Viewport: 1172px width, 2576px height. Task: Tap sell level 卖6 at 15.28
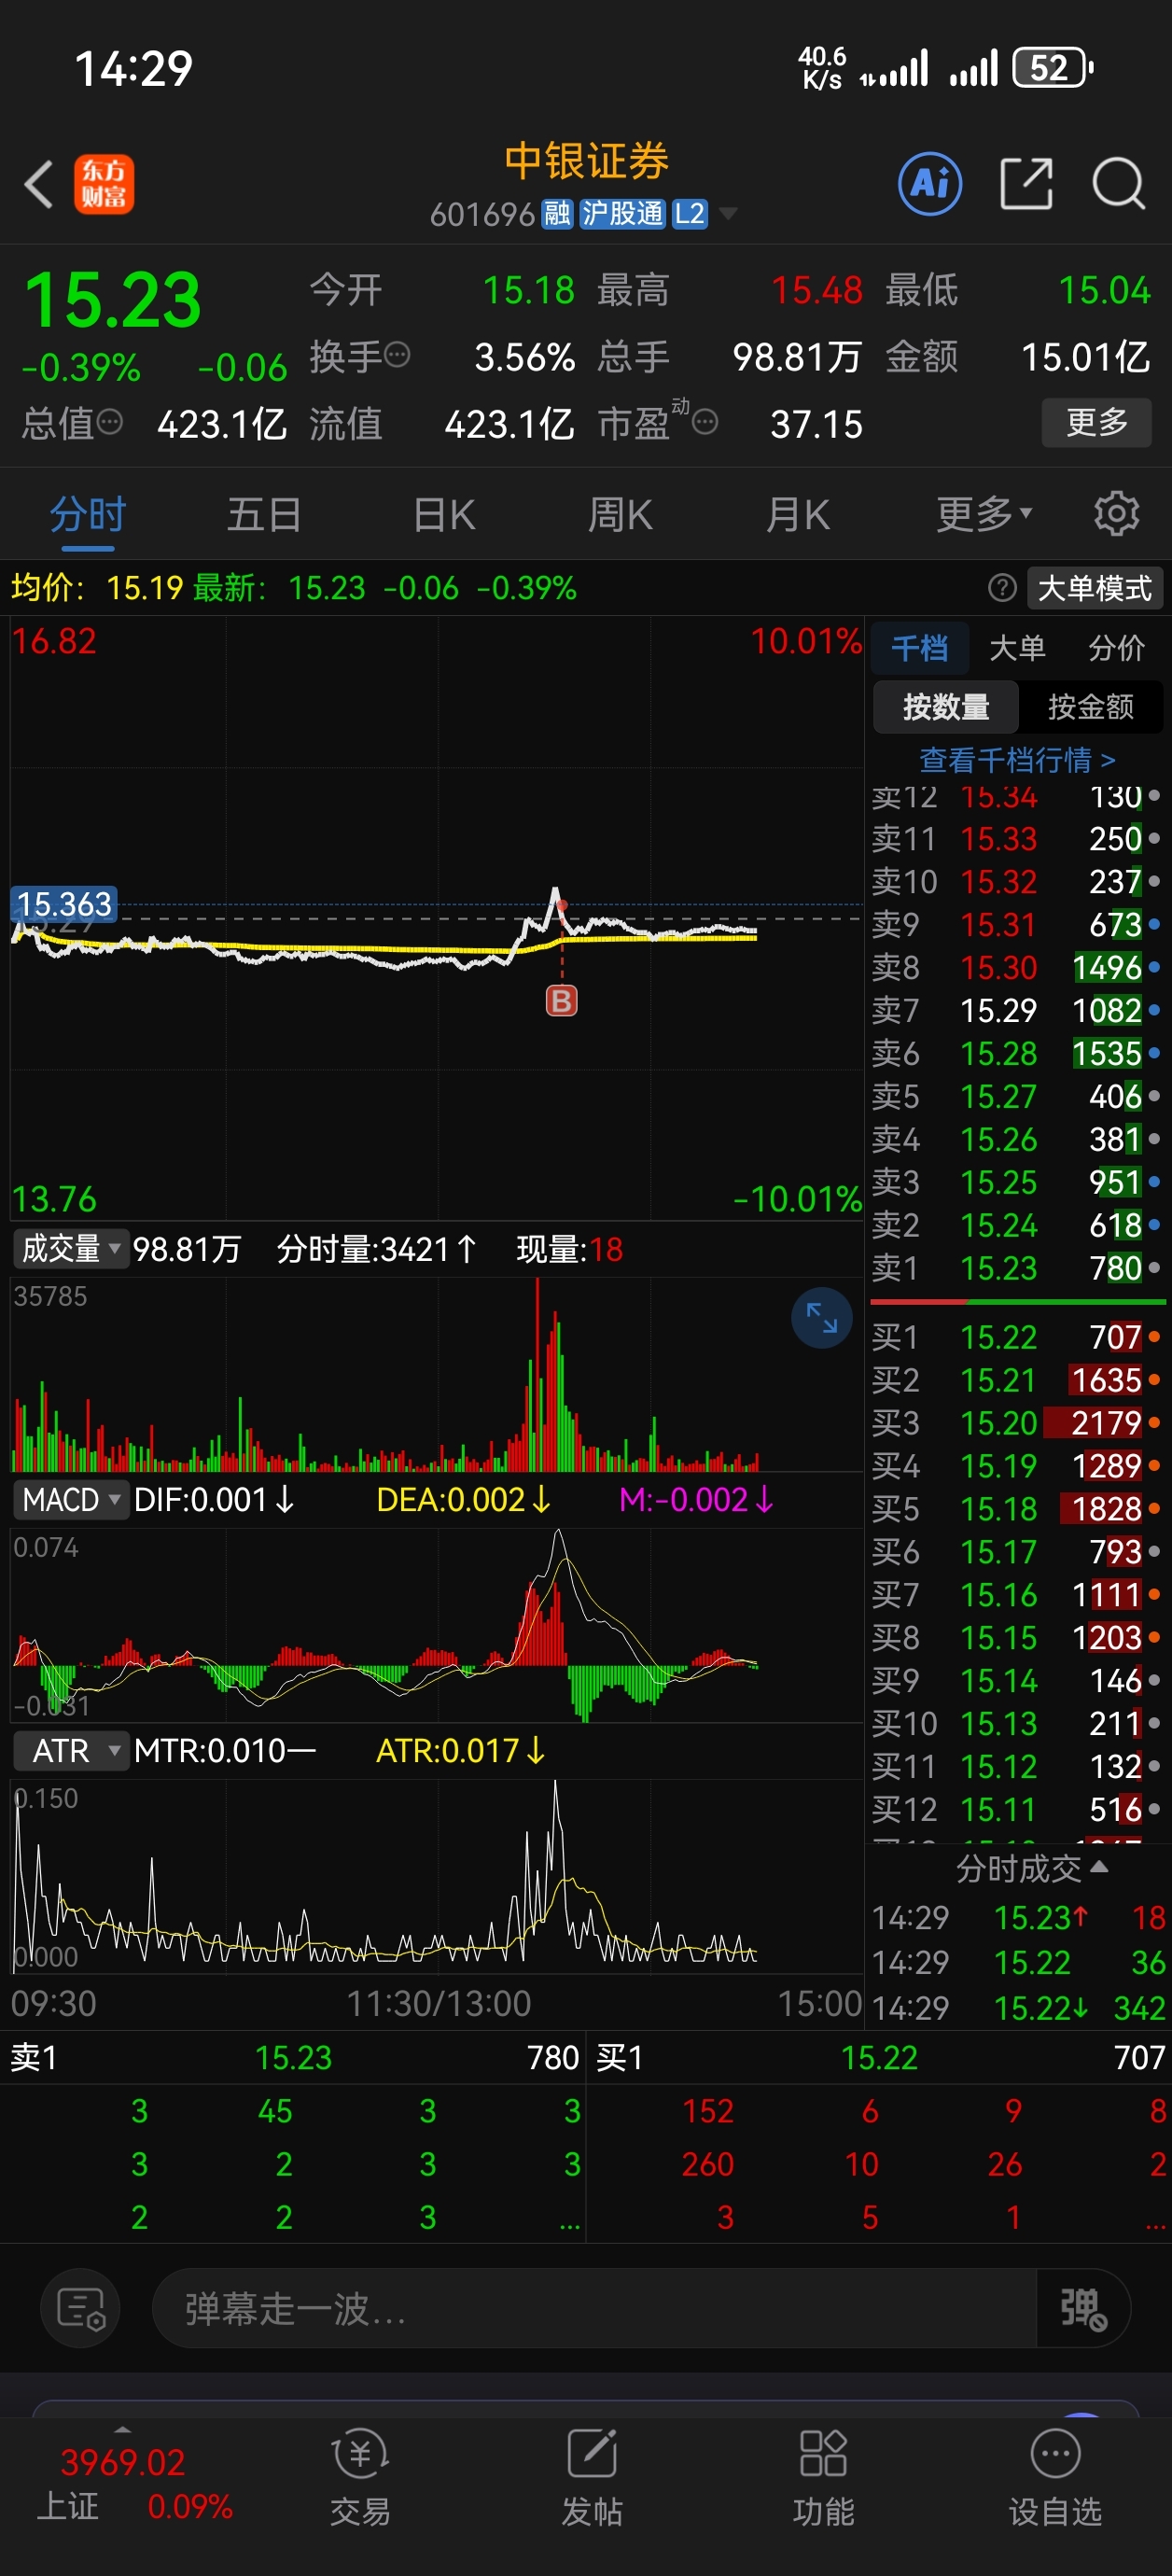point(1016,1053)
